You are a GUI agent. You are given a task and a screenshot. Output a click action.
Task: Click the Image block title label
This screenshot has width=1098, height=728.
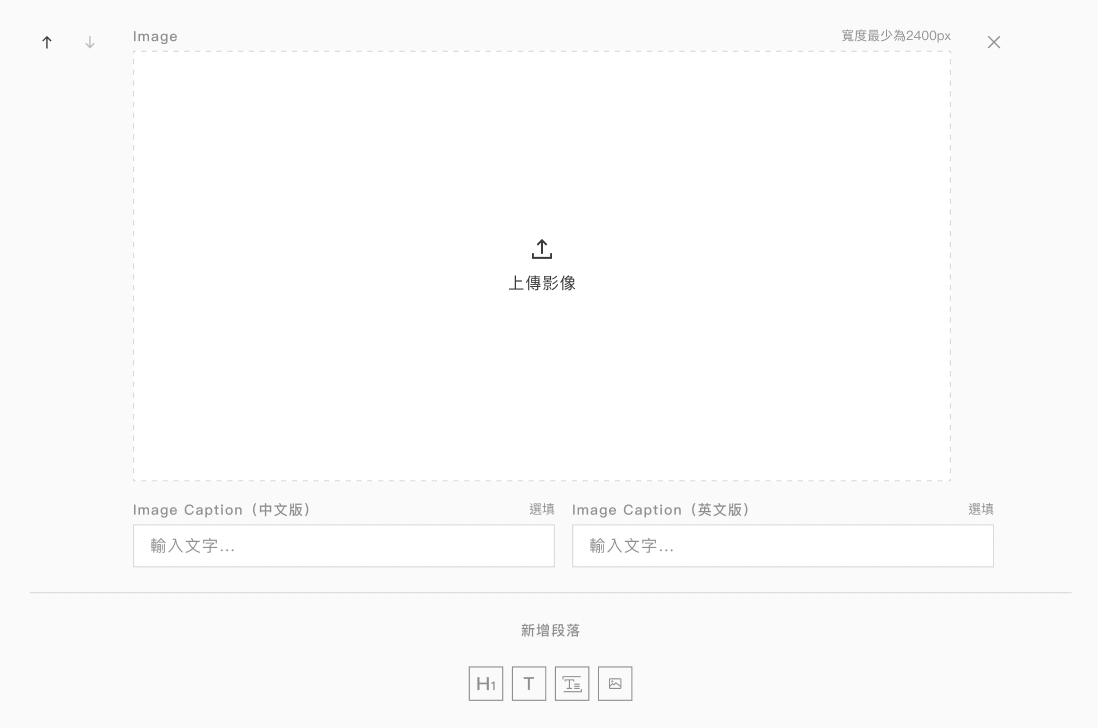tap(155, 36)
